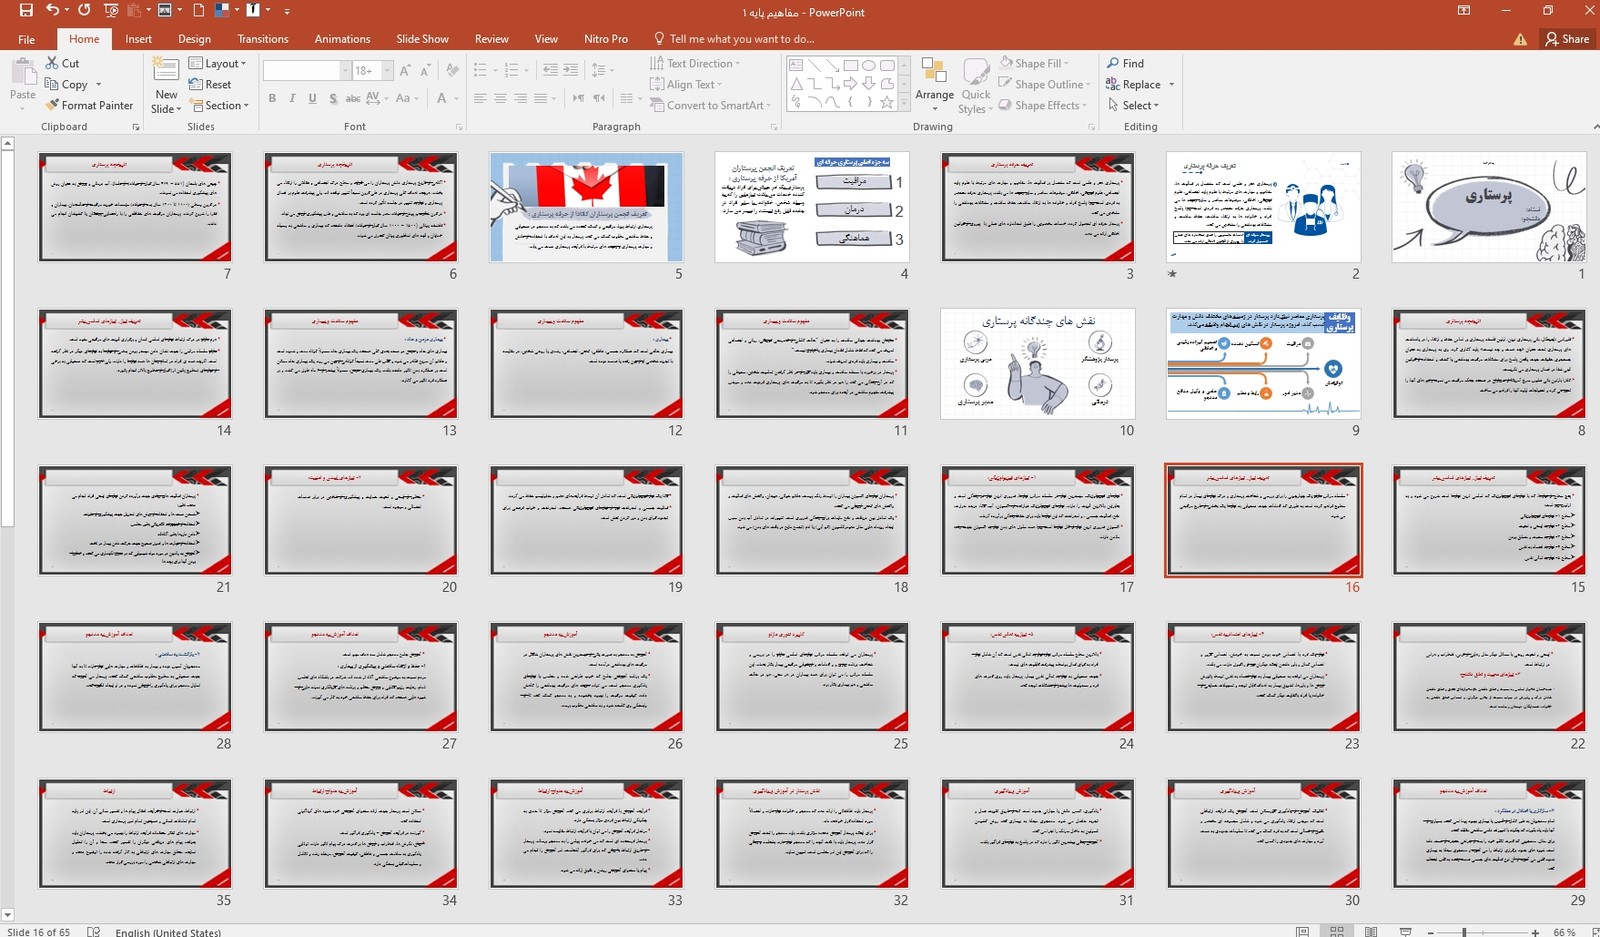Cut the selection with the Cut icon
The height and width of the screenshot is (937, 1600).
62,63
